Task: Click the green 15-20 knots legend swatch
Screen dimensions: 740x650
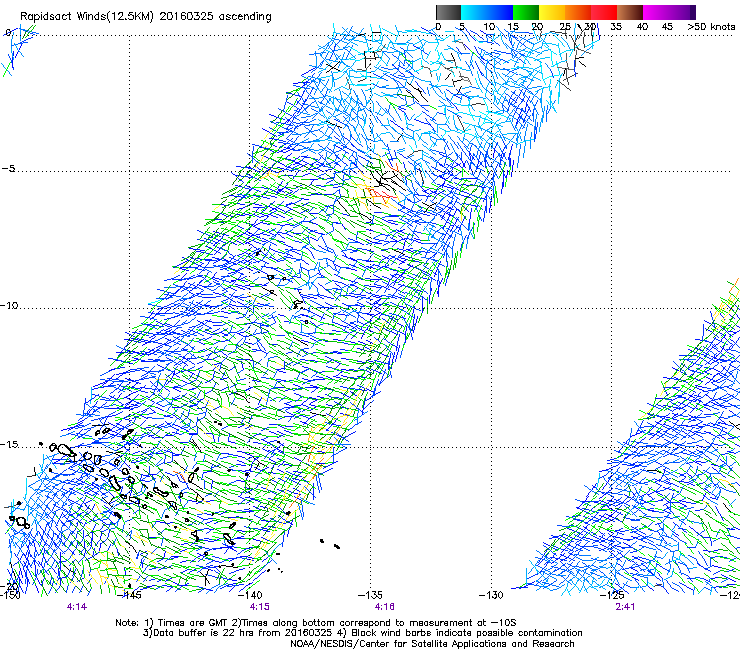Action: [x=526, y=12]
